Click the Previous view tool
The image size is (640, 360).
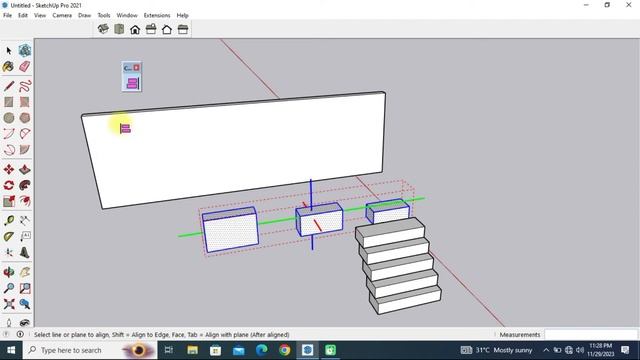pos(24,304)
